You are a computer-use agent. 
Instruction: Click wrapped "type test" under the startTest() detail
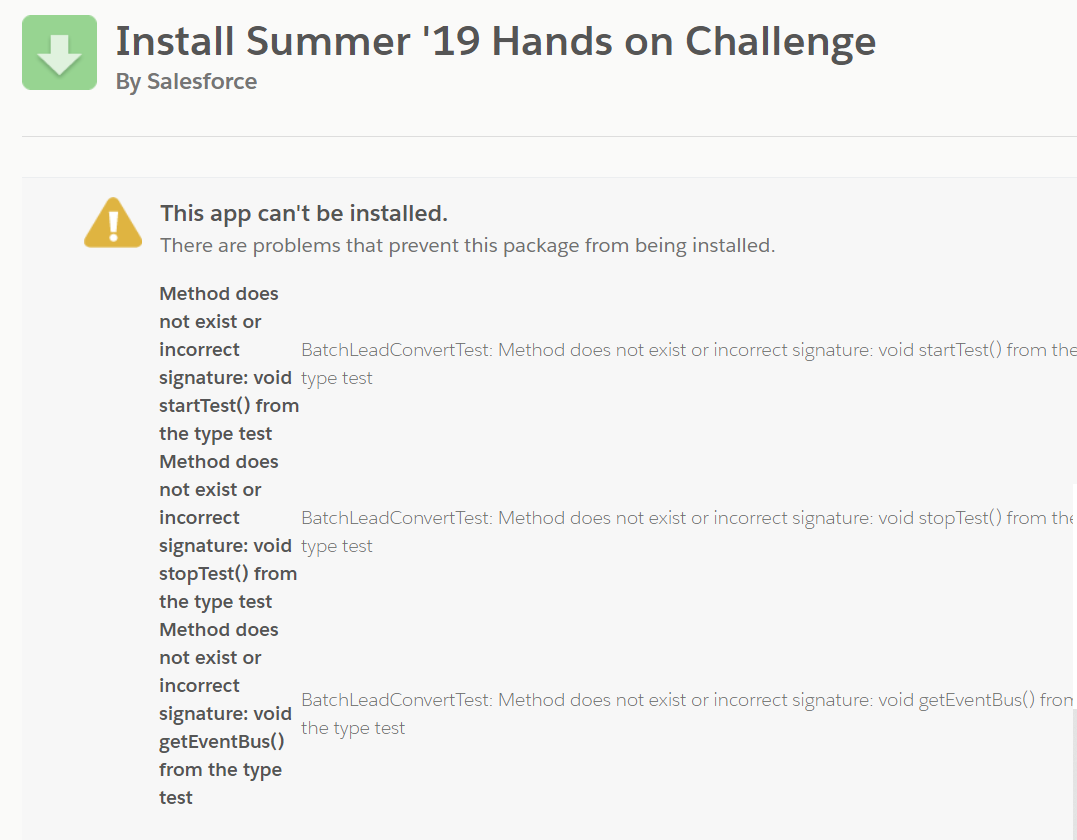pos(337,378)
